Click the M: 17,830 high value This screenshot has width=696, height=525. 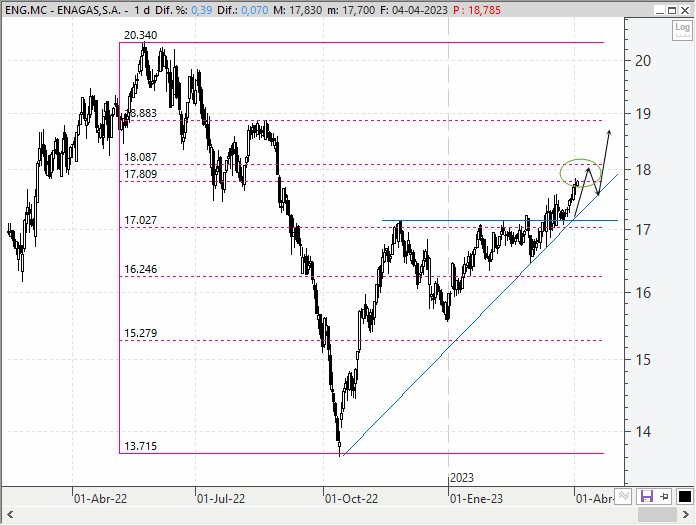[x=297, y=10]
